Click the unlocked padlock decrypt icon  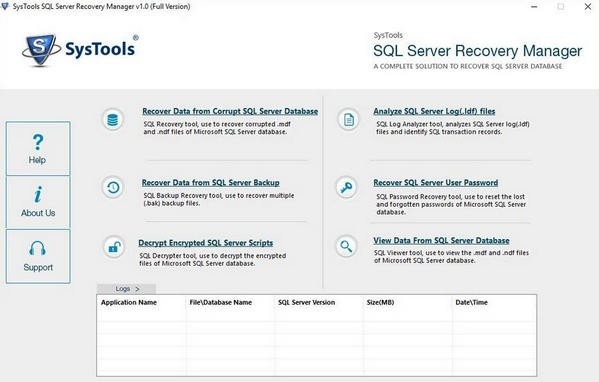tap(114, 247)
